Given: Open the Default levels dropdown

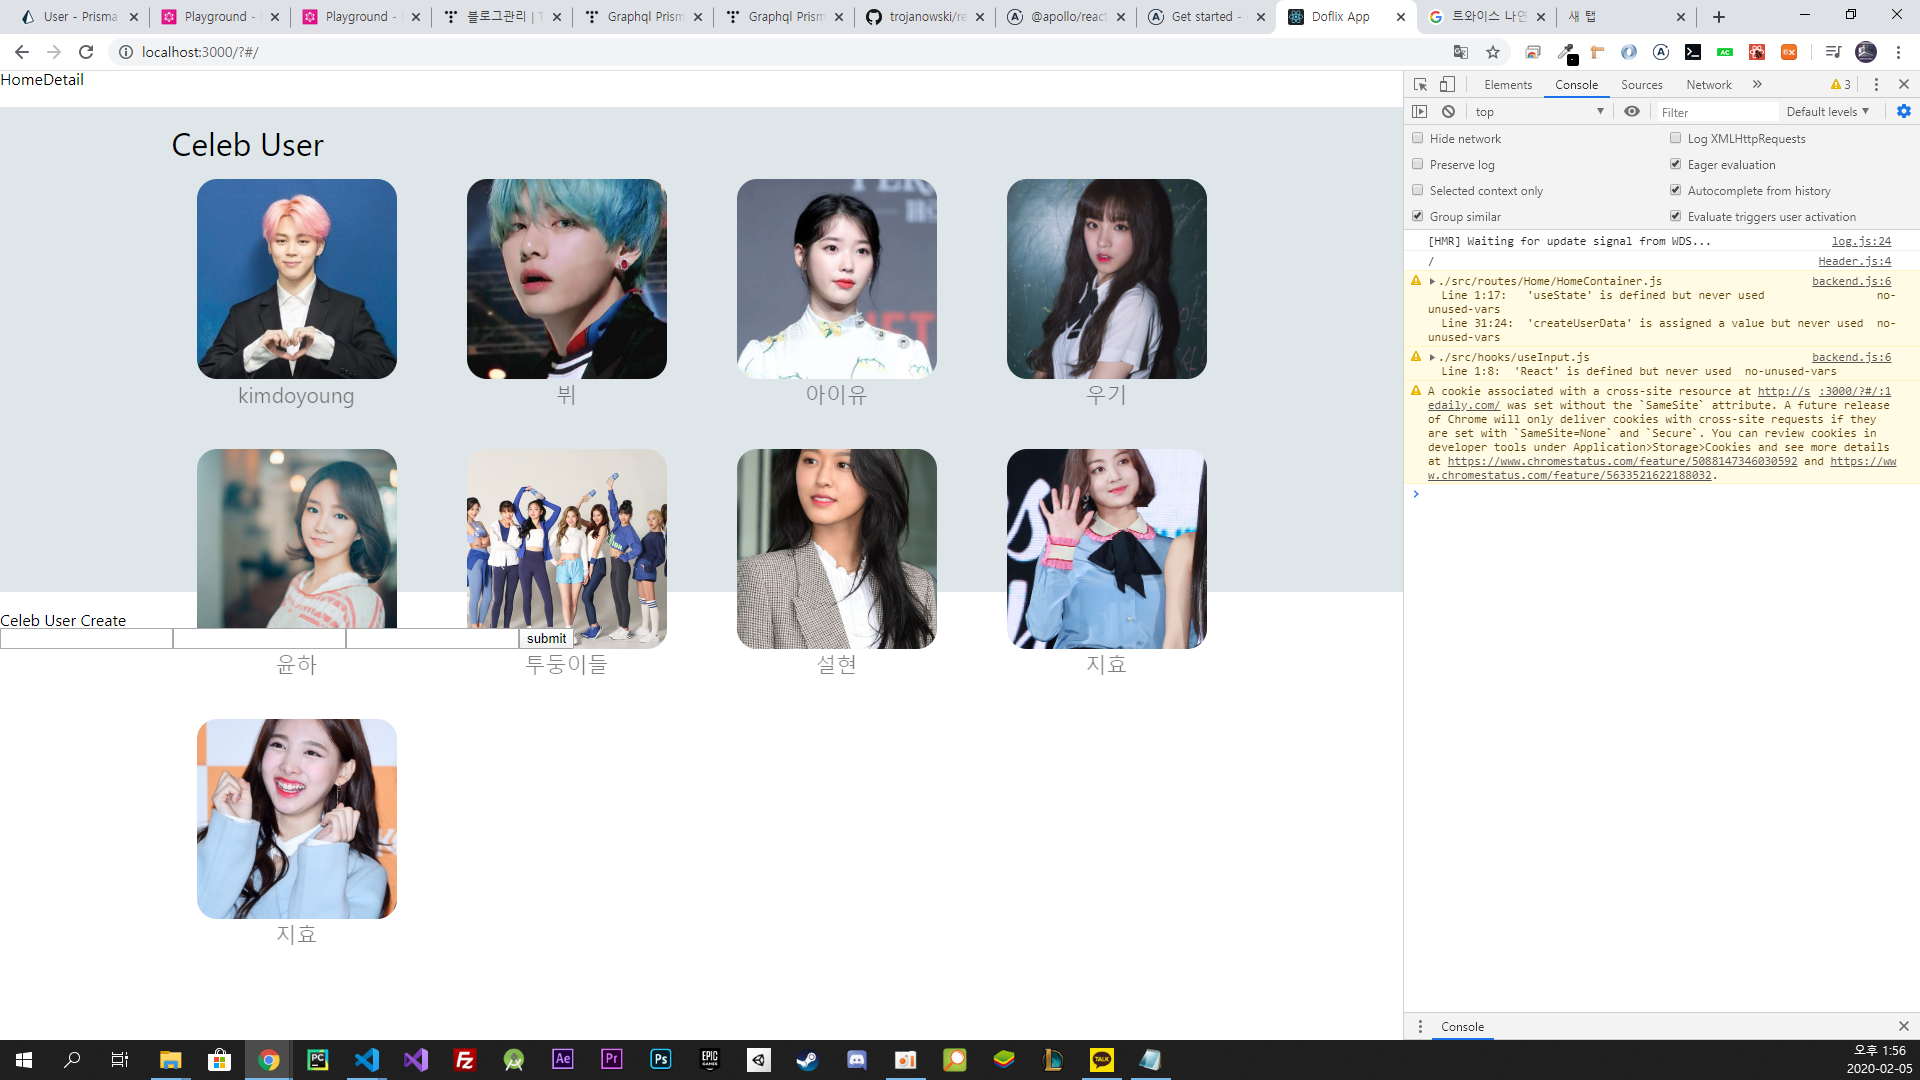Looking at the screenshot, I should coord(1827,112).
